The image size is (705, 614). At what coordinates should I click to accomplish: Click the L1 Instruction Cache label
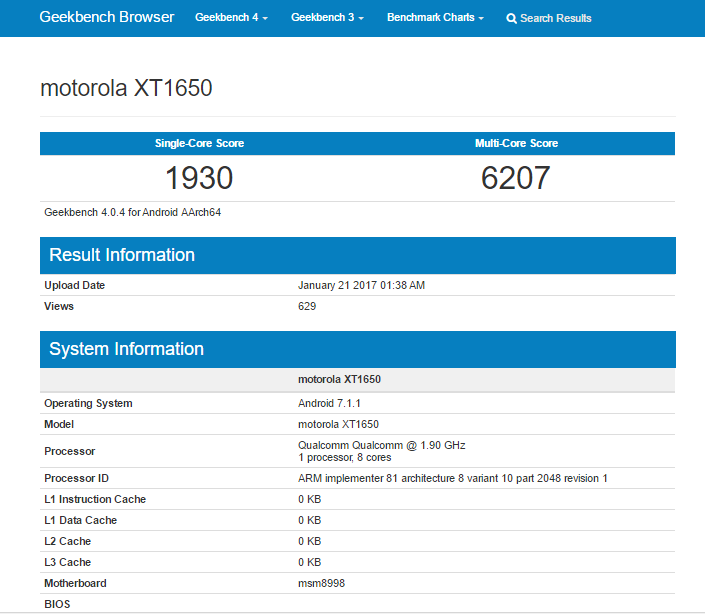click(95, 499)
